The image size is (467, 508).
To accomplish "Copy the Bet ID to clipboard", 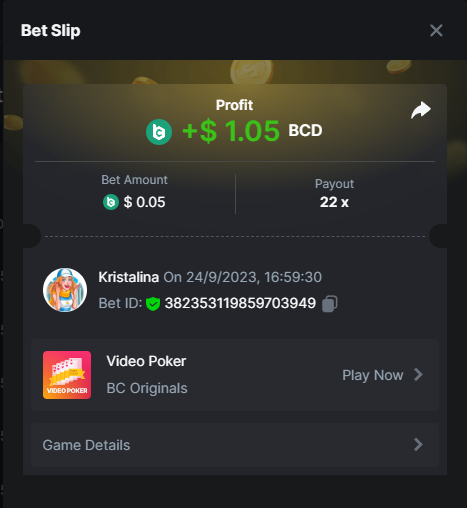I will (x=330, y=304).
